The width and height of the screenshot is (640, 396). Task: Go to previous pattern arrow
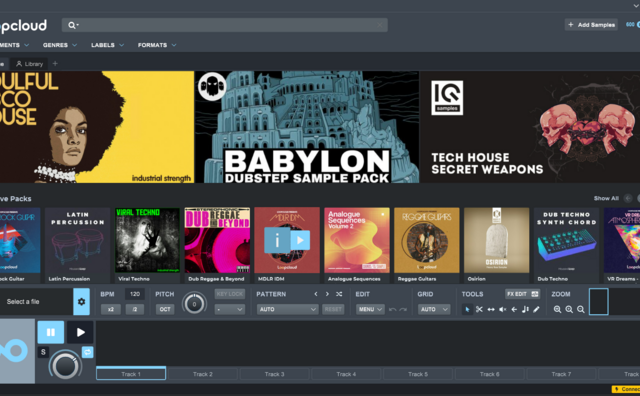(x=316, y=294)
